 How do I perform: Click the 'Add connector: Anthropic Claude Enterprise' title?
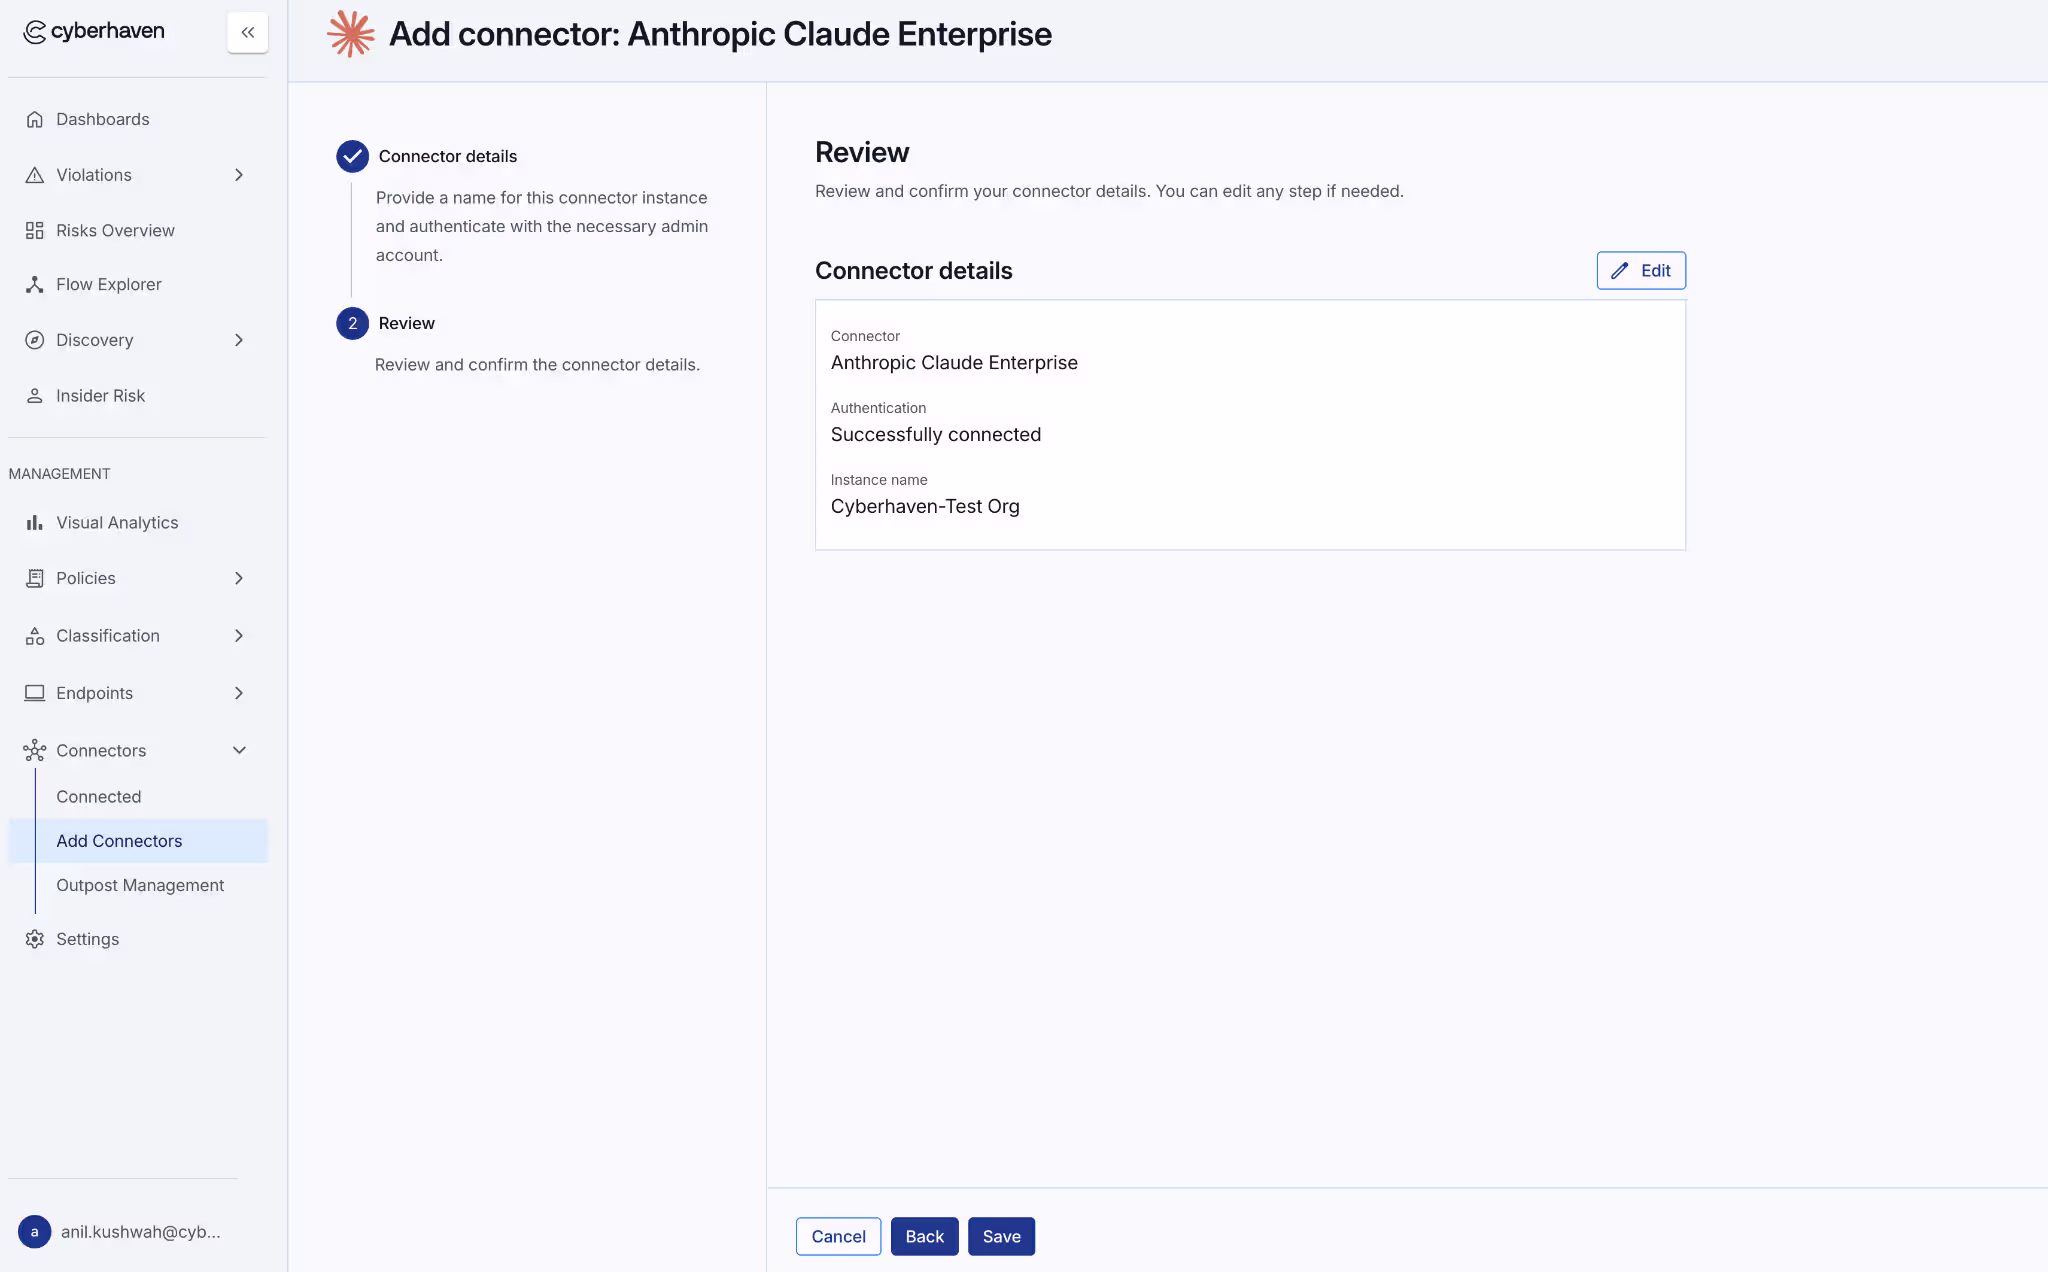point(720,34)
